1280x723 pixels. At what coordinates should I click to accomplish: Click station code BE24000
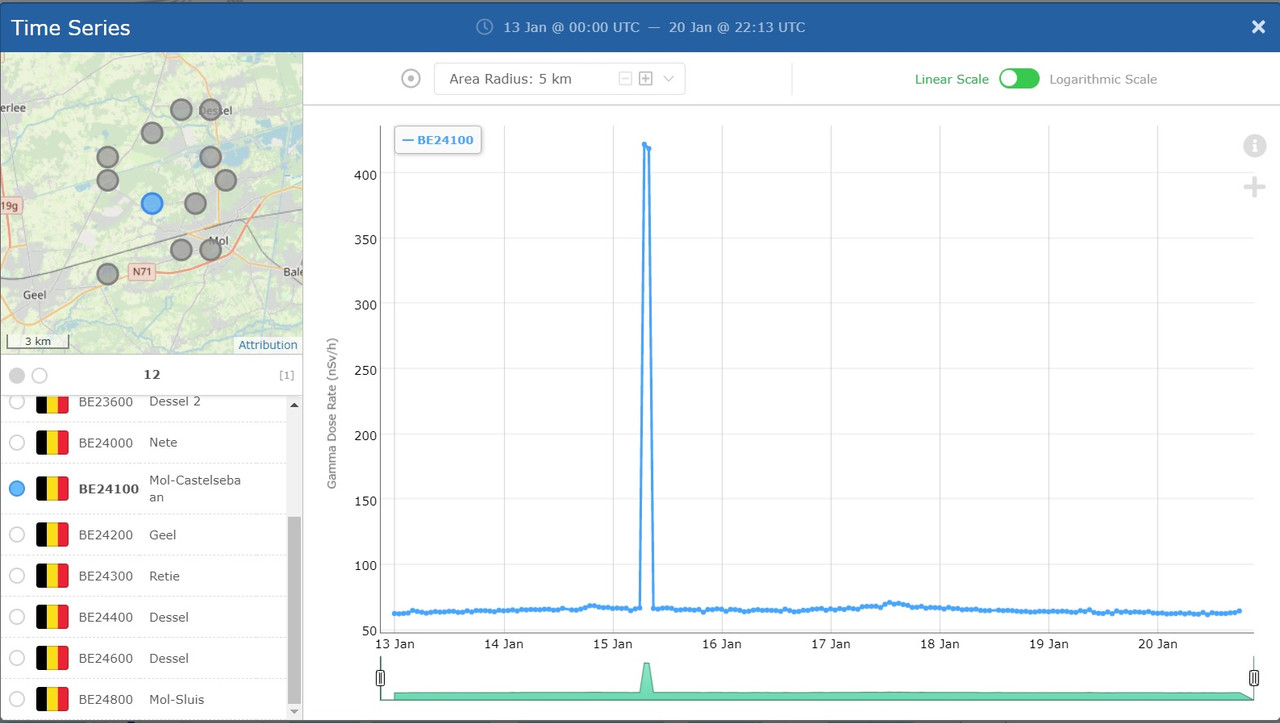[x=106, y=443]
